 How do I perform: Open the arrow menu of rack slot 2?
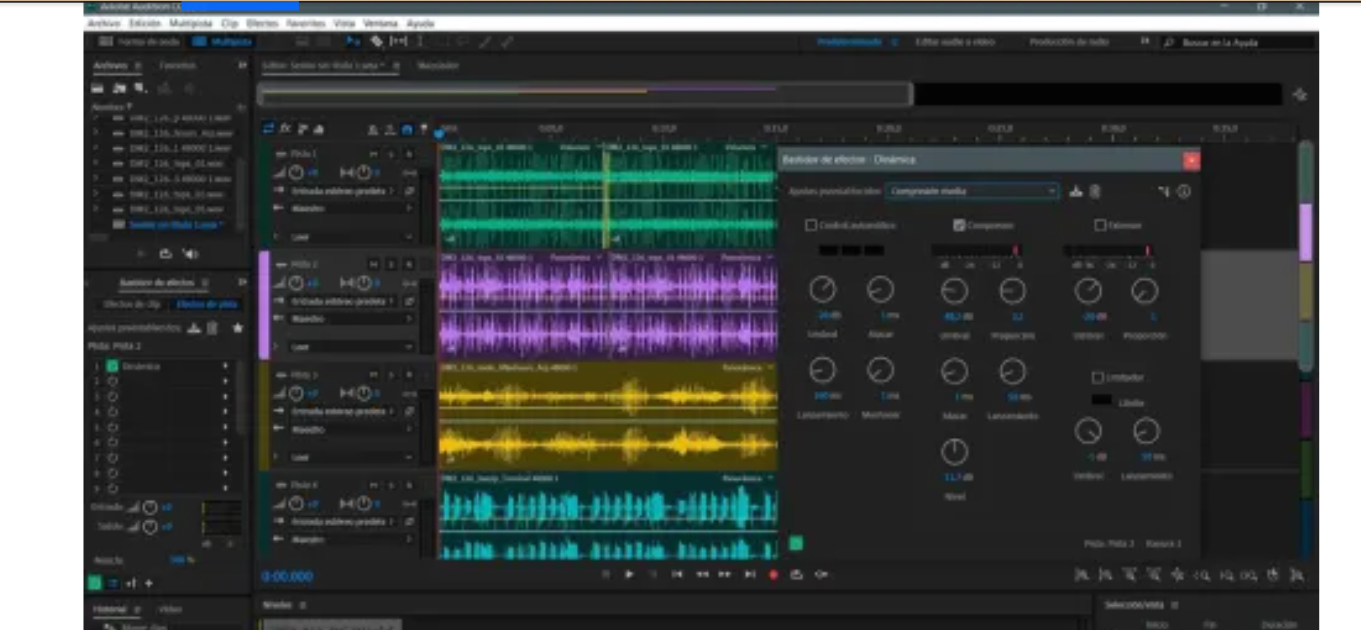click(224, 381)
